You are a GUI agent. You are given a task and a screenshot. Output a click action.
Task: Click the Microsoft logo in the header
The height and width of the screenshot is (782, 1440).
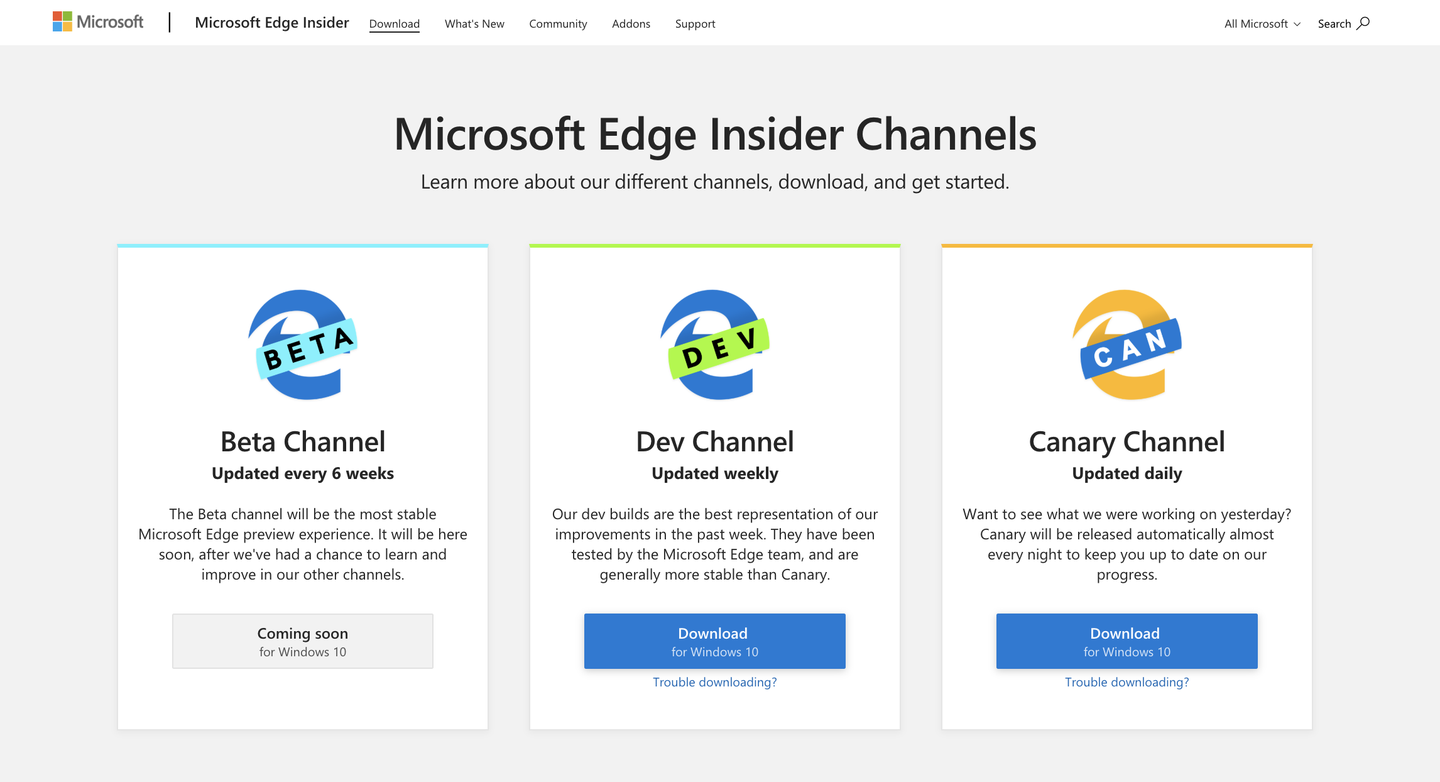[x=98, y=22]
